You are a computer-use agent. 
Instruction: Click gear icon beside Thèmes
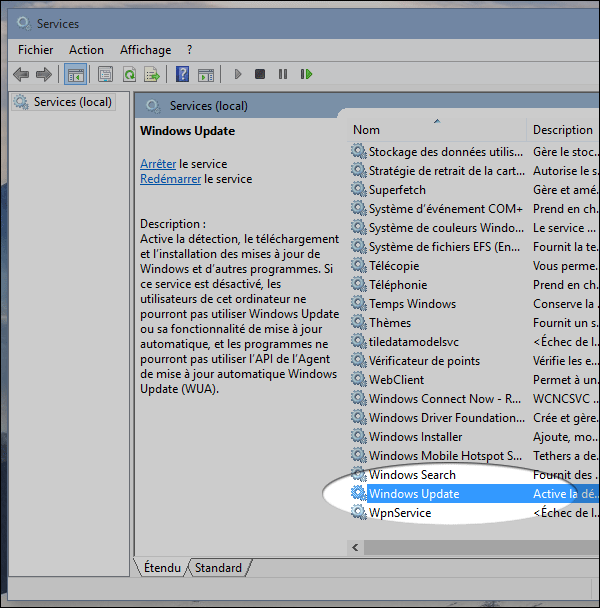click(x=359, y=323)
